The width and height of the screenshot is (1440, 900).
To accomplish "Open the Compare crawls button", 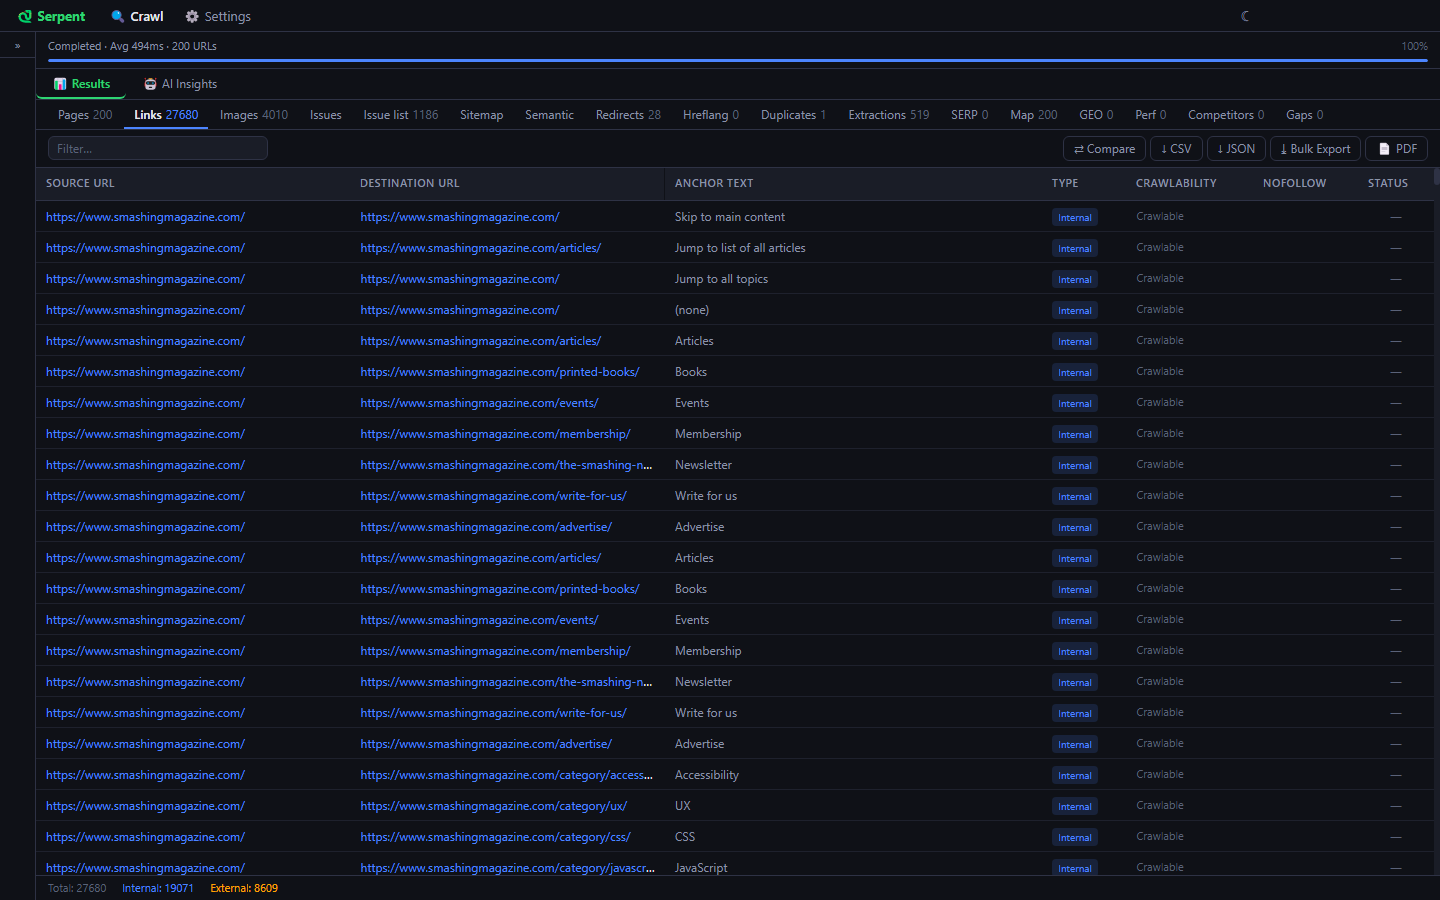I will pos(1104,149).
